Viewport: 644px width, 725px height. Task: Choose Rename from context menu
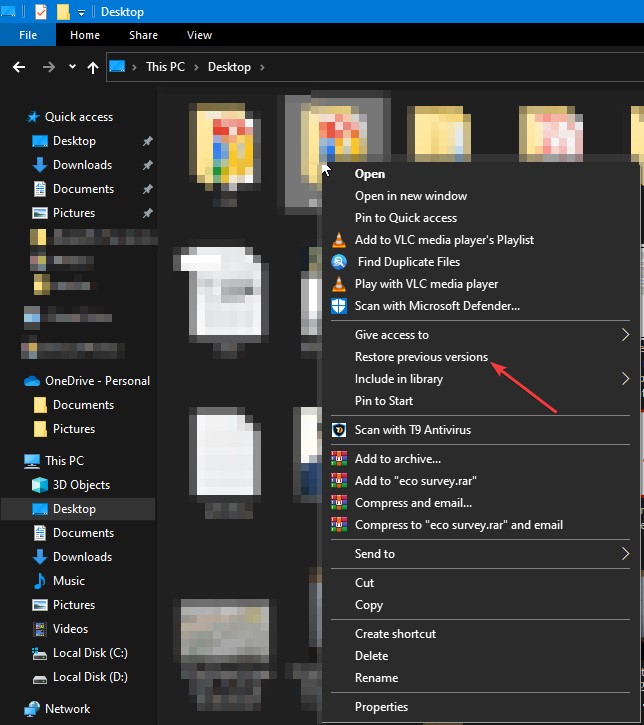(376, 678)
